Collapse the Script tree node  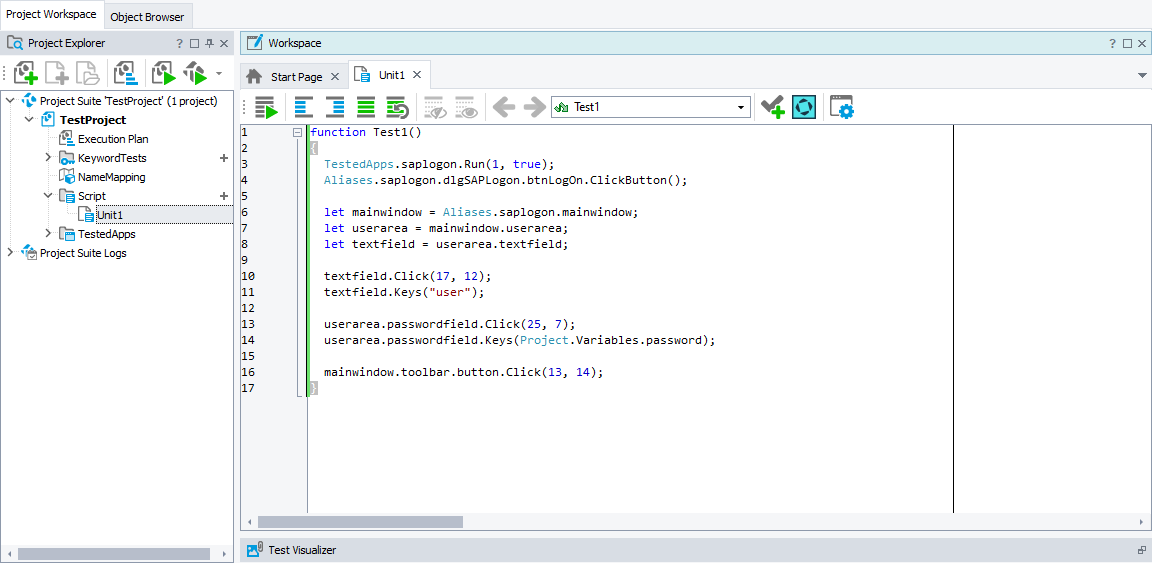tap(48, 196)
